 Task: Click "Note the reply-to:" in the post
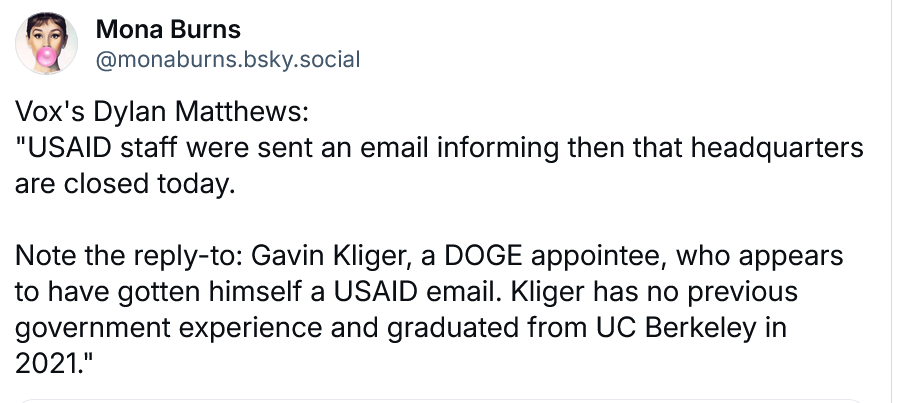(130, 256)
